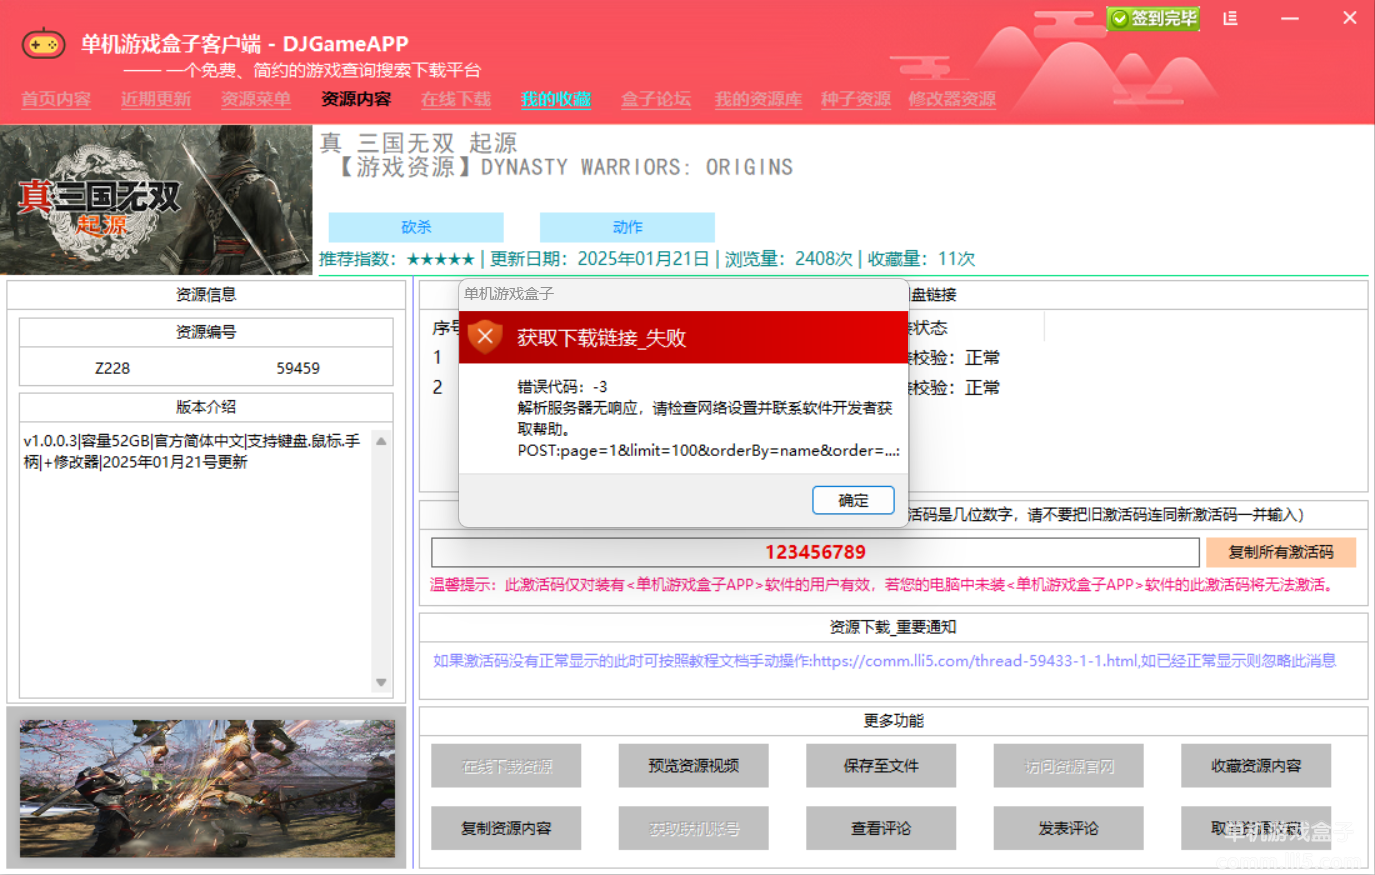Select row 1 in download link list
This screenshot has width=1375, height=875.
pyautogui.click(x=437, y=357)
